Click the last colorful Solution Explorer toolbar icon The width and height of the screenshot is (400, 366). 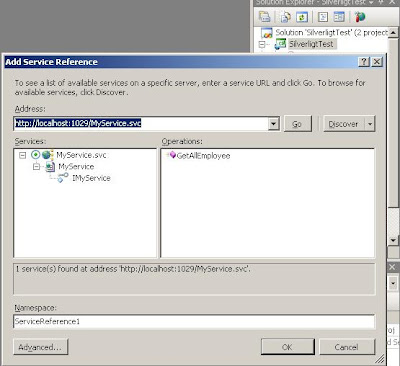360,17
